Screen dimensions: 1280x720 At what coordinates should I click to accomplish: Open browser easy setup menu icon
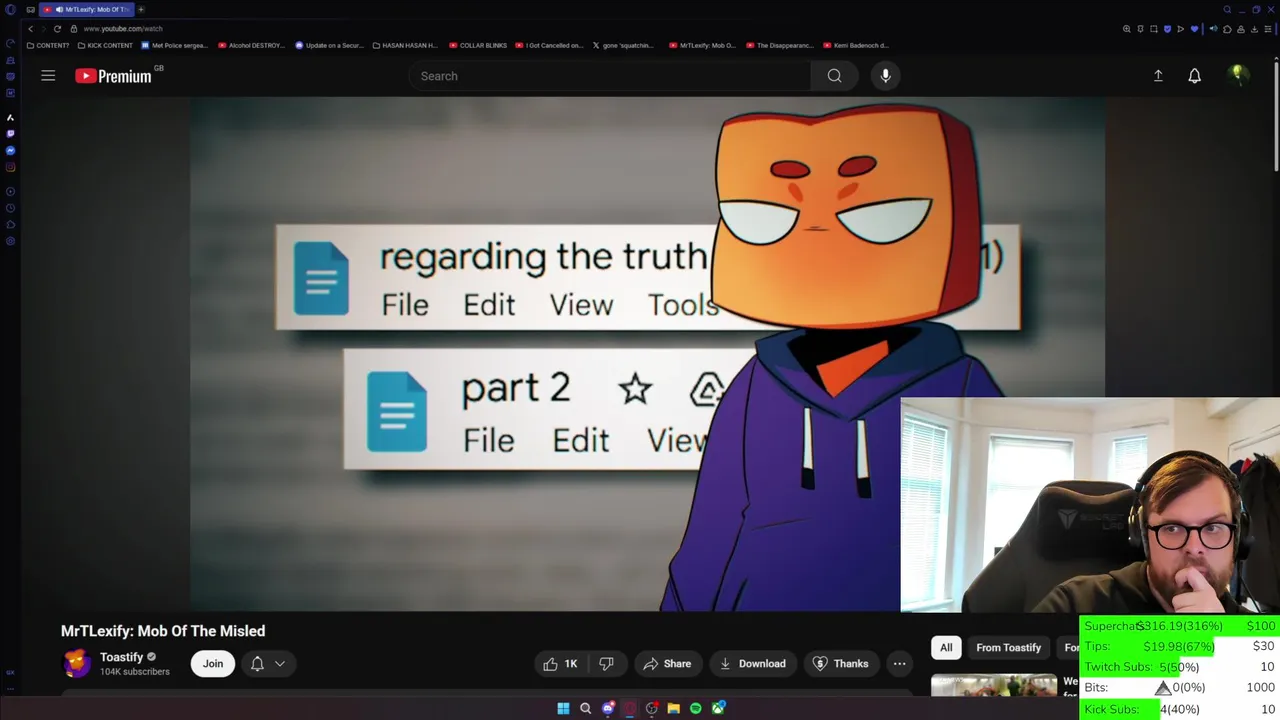click(x=1268, y=29)
